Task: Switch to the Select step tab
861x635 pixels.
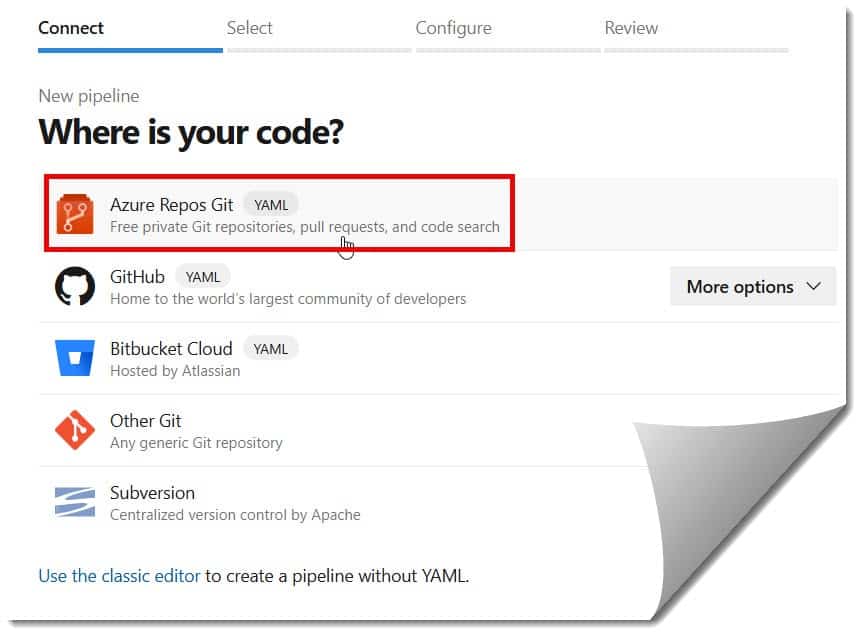Action: pyautogui.click(x=249, y=28)
